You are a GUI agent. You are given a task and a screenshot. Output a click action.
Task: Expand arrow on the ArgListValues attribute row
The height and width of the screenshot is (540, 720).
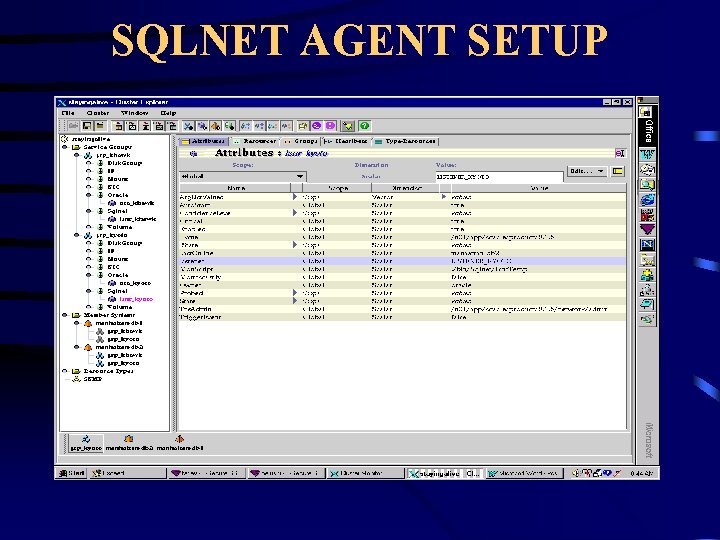click(x=295, y=197)
